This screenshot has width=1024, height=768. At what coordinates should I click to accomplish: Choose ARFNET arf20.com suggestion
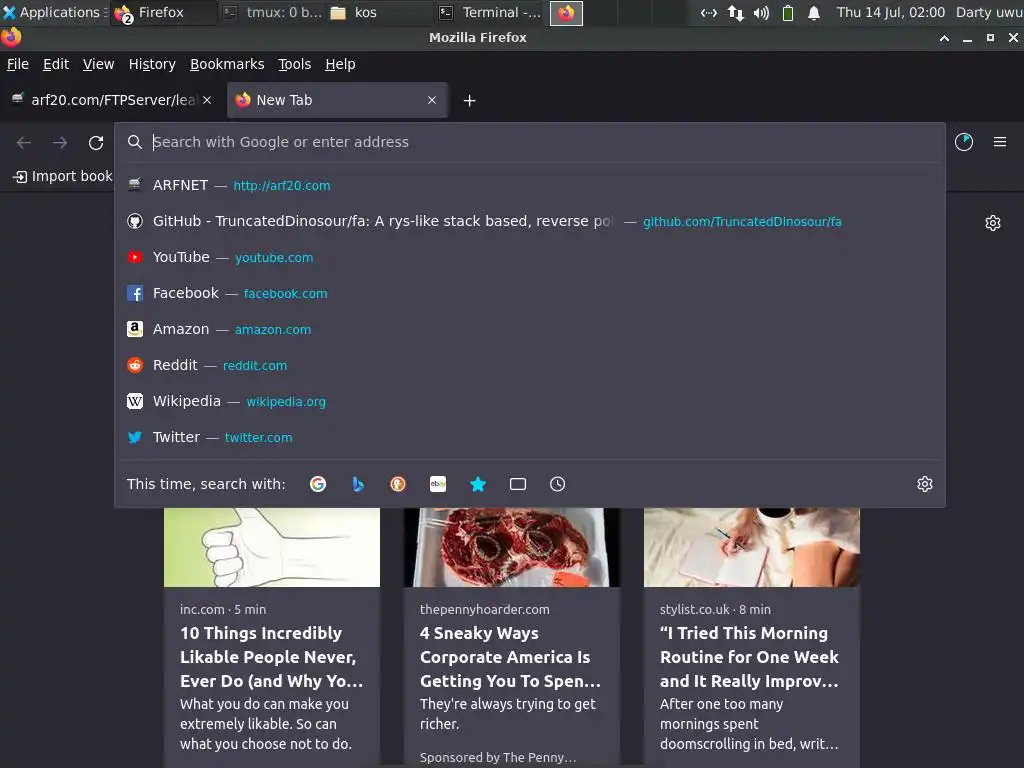click(530, 185)
